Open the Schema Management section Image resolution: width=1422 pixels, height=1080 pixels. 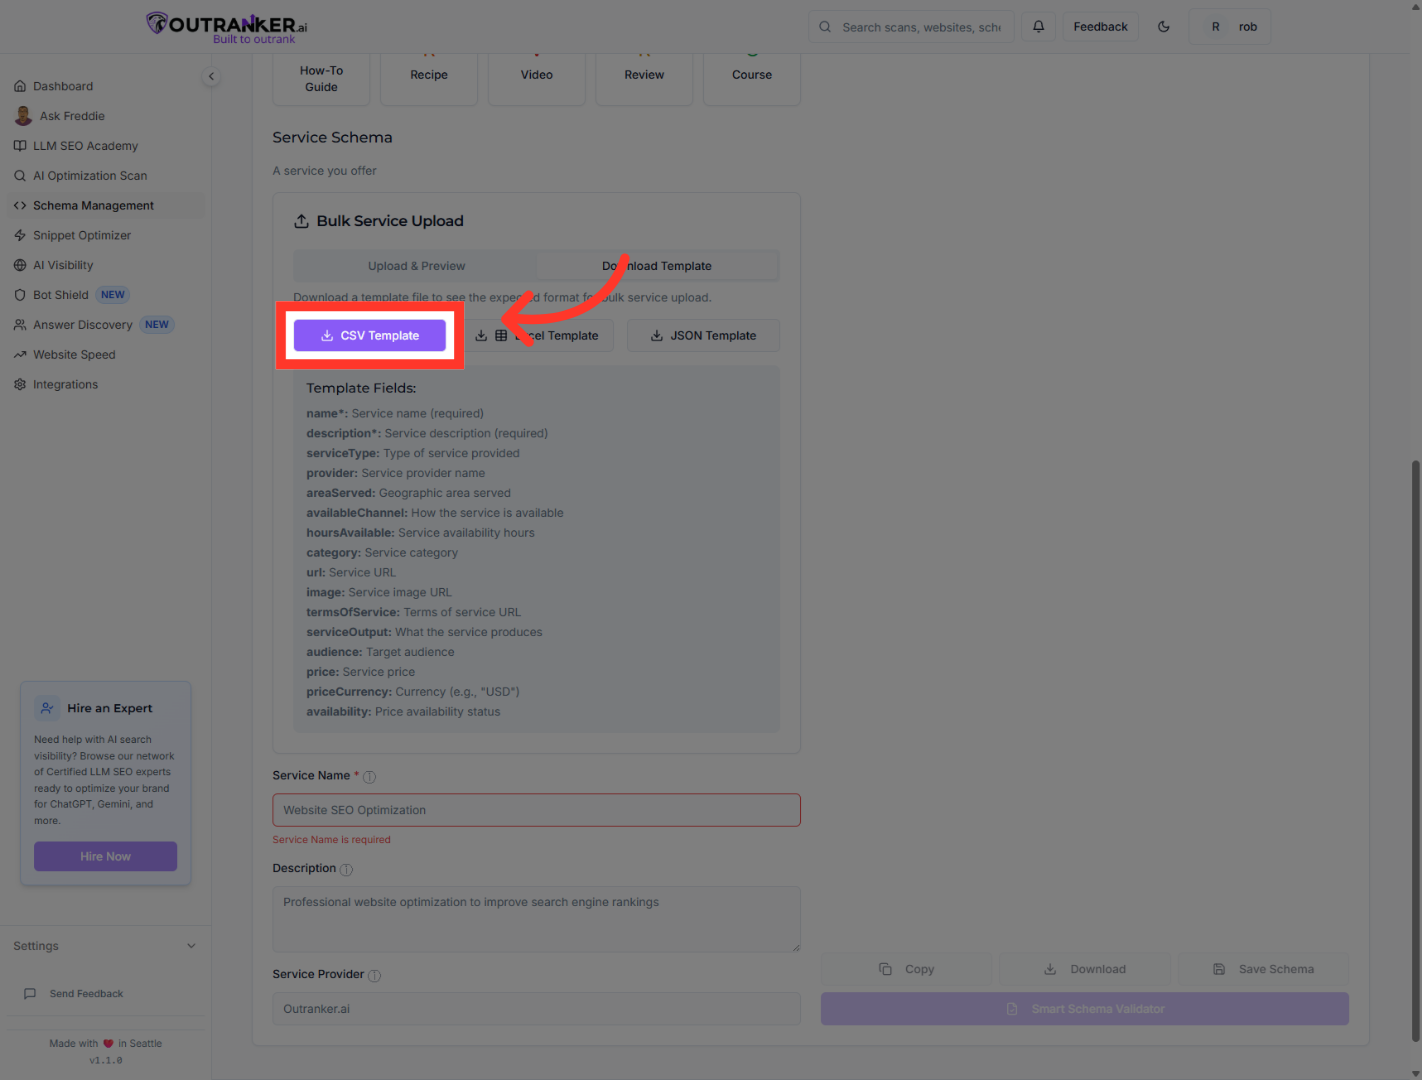(x=93, y=205)
